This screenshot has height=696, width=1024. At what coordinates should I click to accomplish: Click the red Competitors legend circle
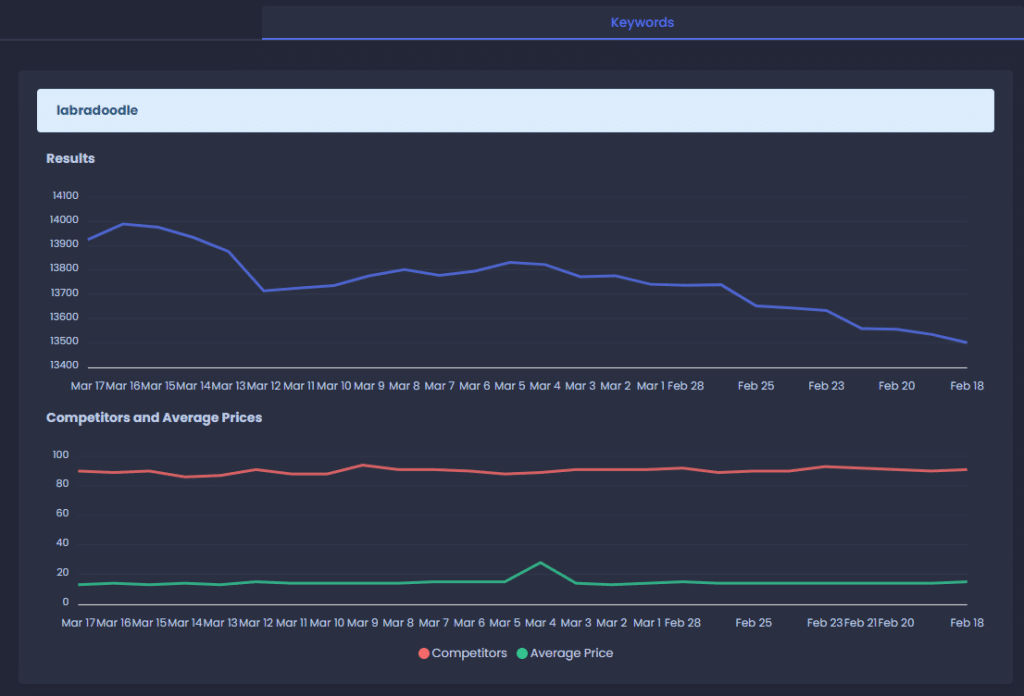(424, 653)
